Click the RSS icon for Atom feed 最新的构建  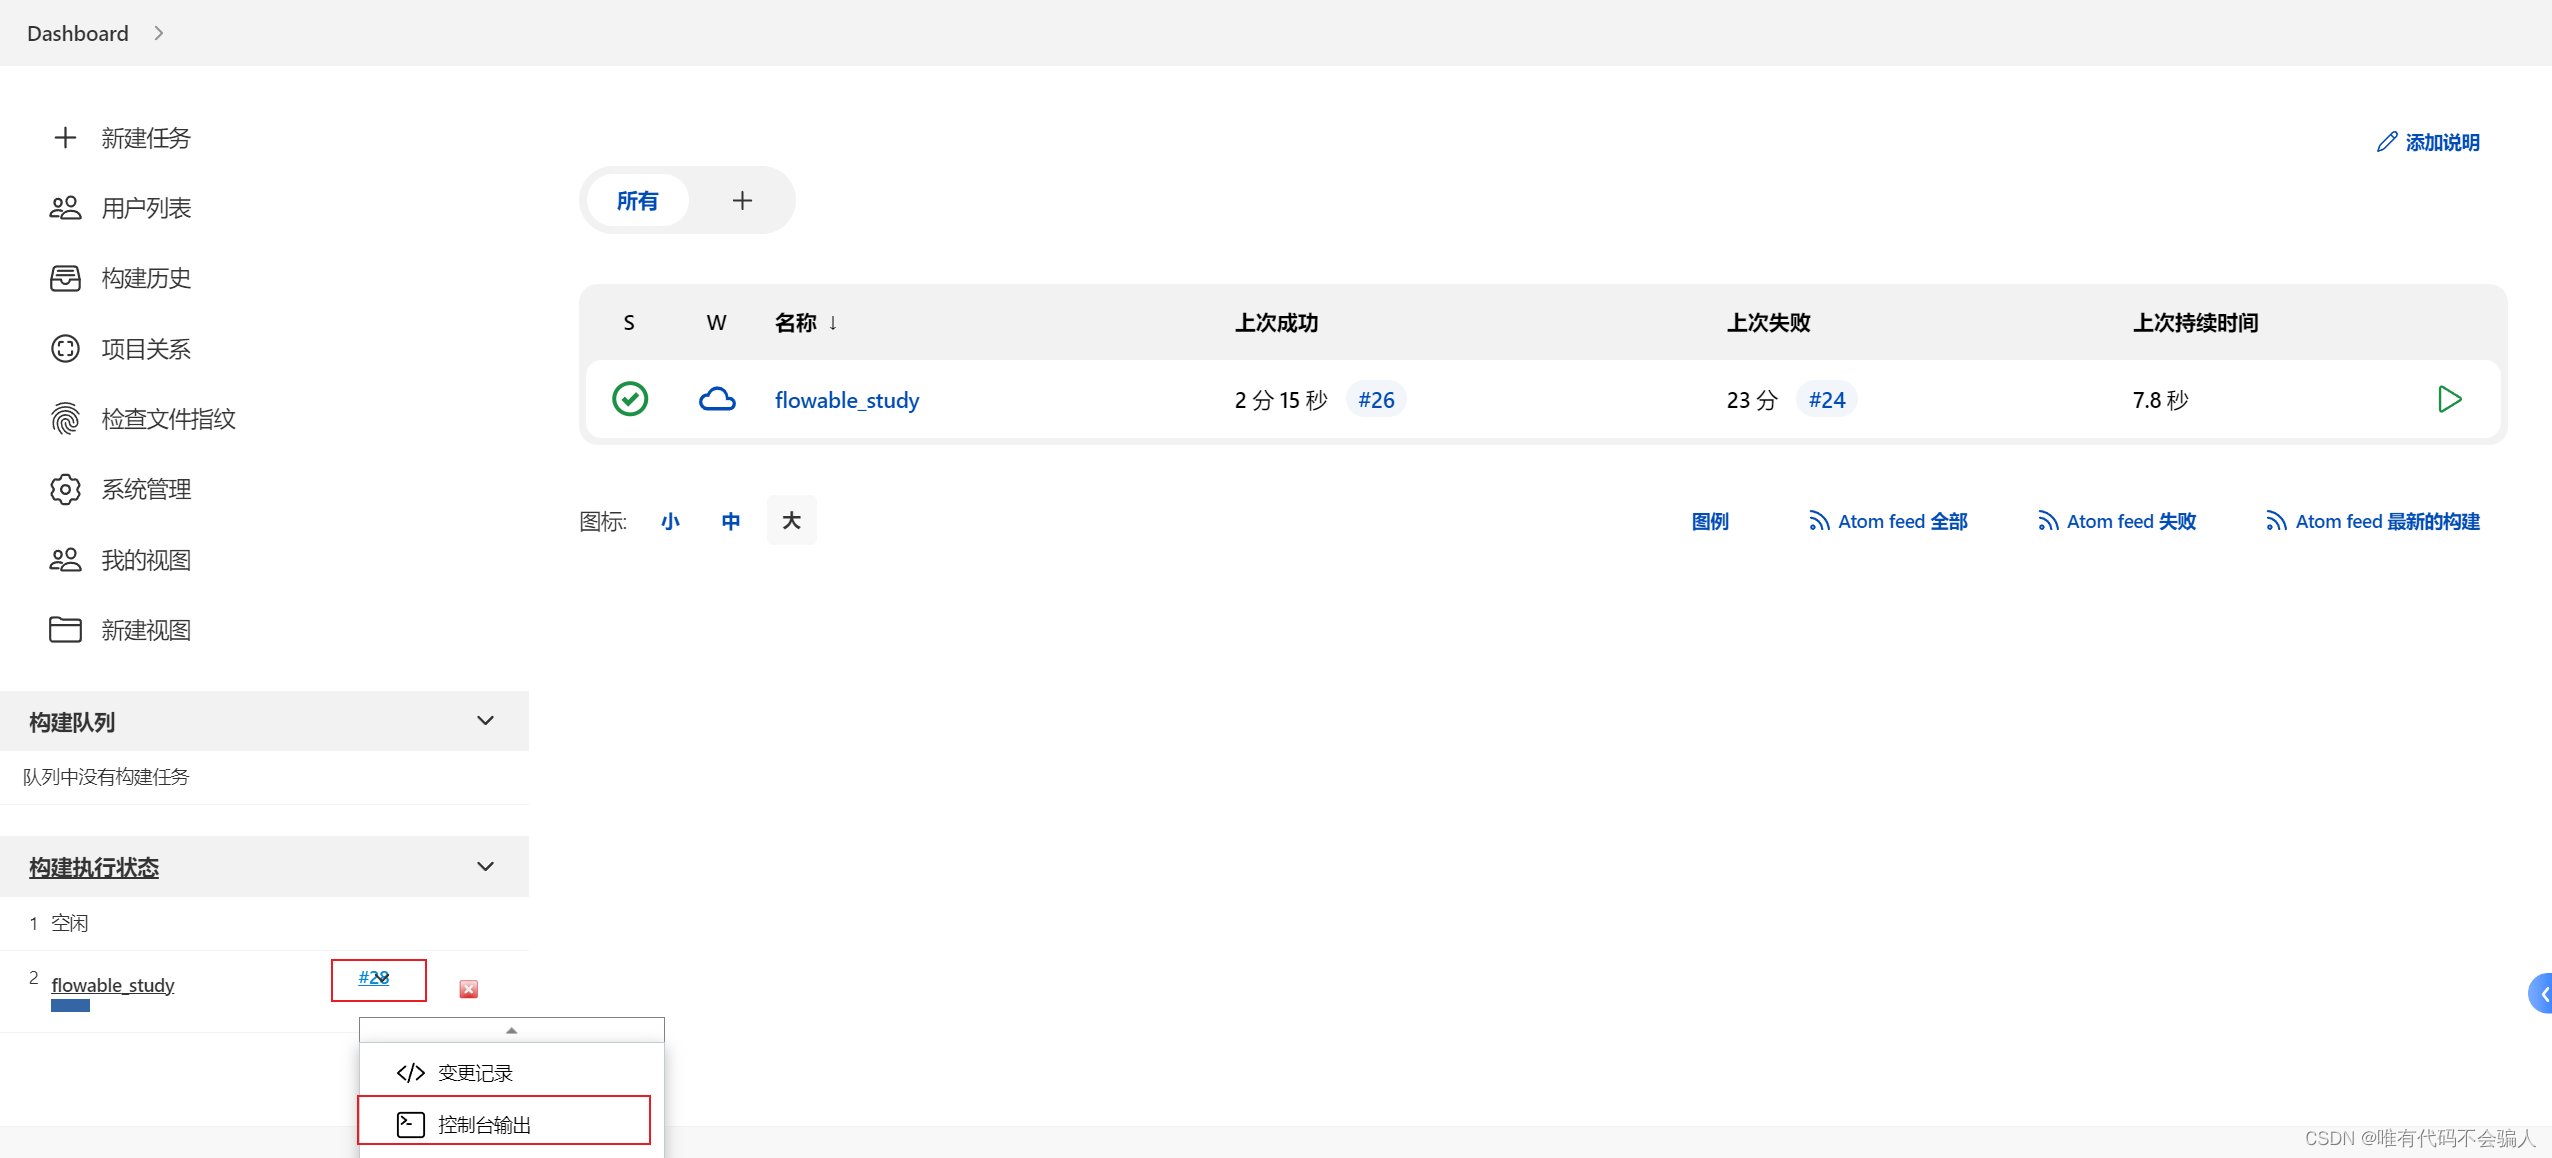pos(2276,521)
